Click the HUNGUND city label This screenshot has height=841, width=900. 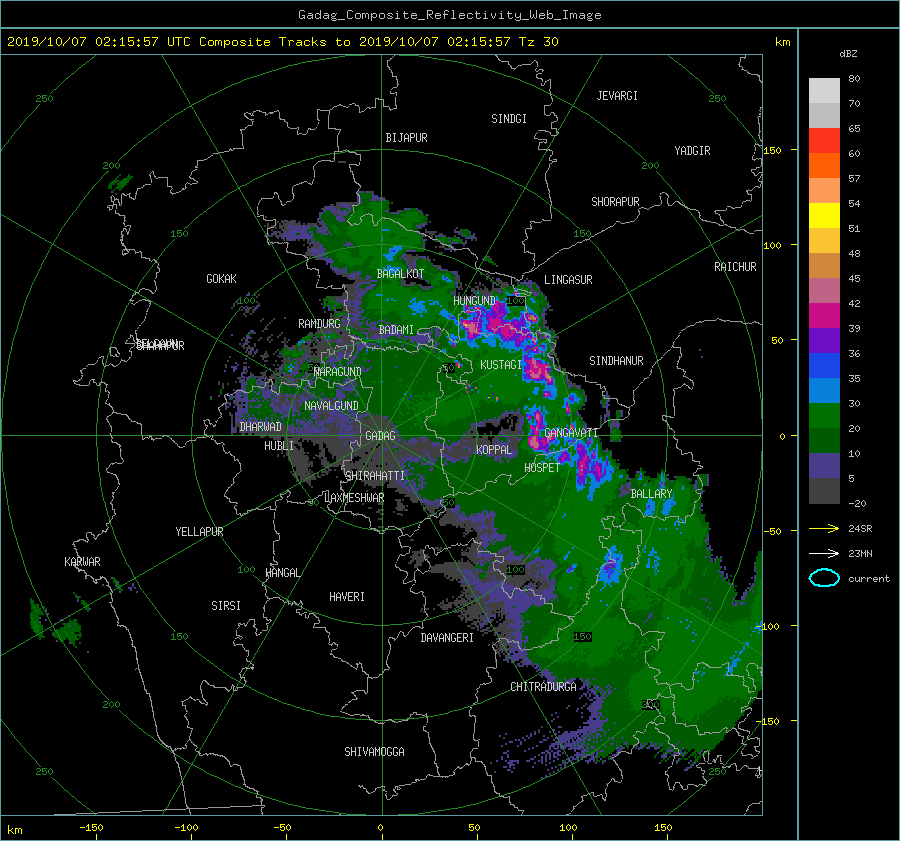pyautogui.click(x=474, y=301)
